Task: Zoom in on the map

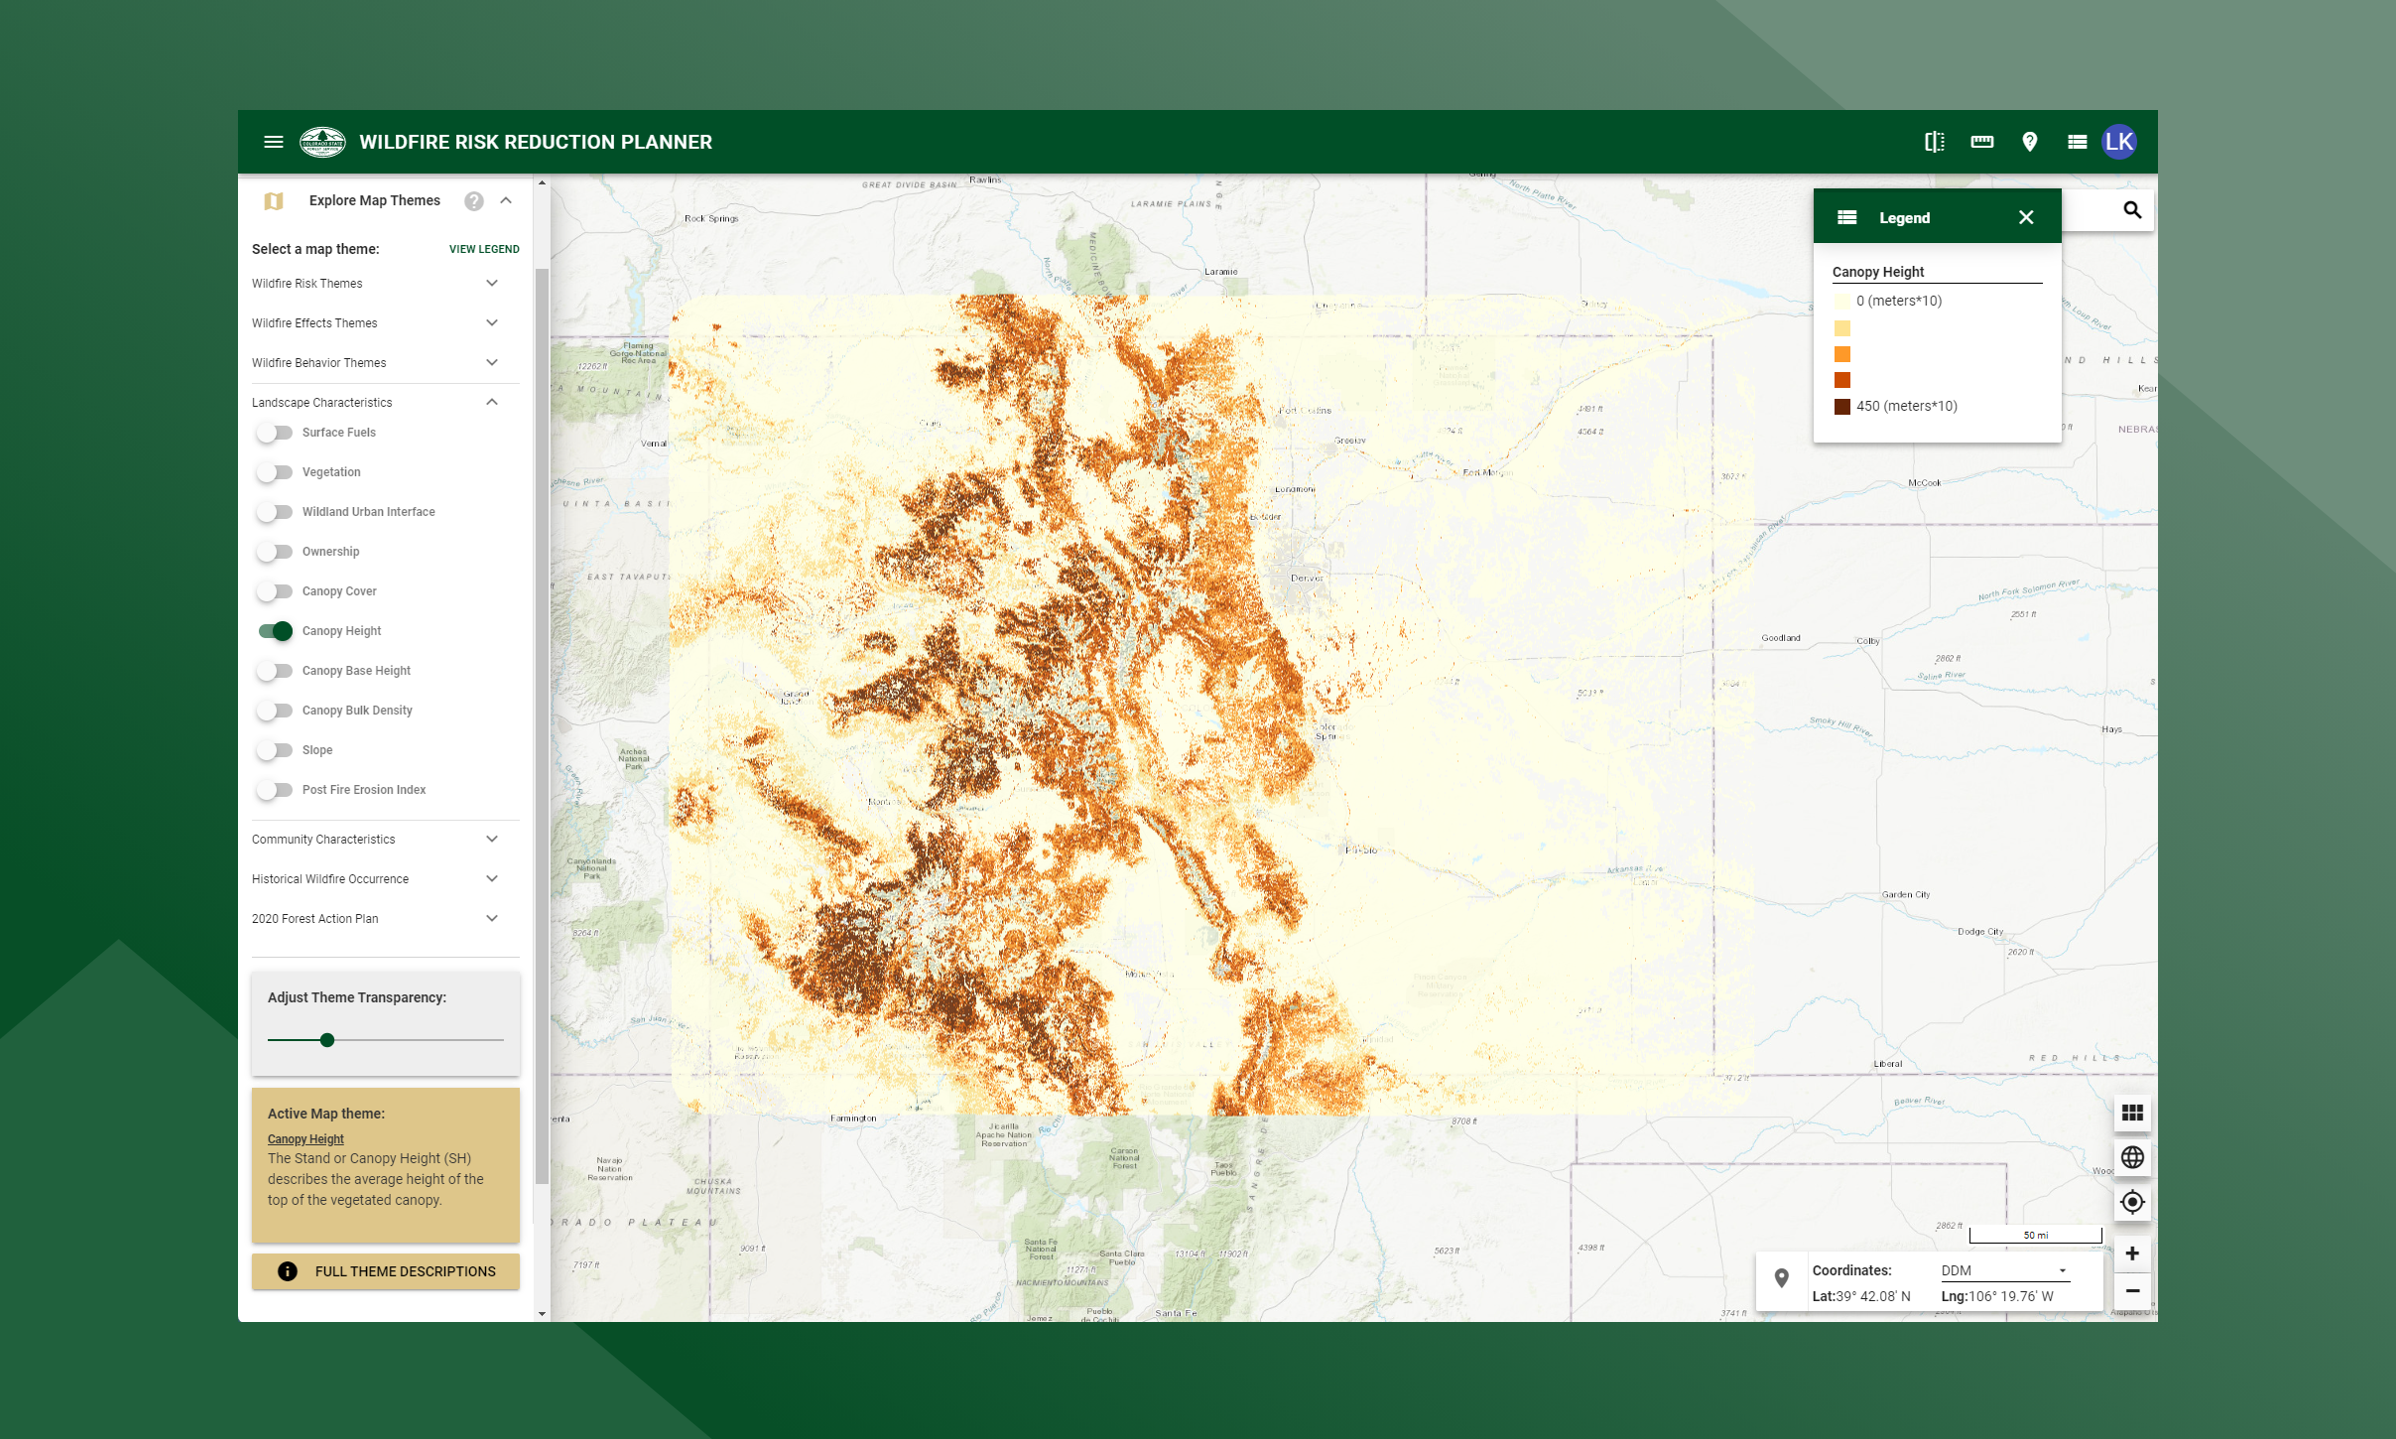Action: point(2132,1254)
